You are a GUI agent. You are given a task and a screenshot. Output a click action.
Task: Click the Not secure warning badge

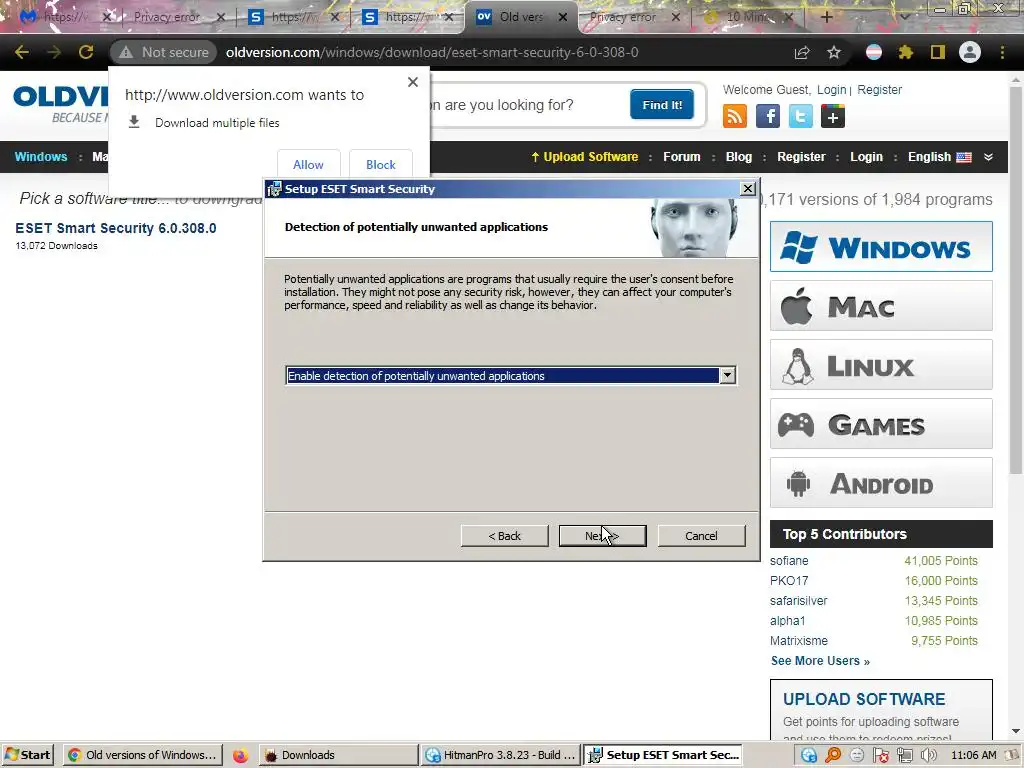tap(163, 52)
